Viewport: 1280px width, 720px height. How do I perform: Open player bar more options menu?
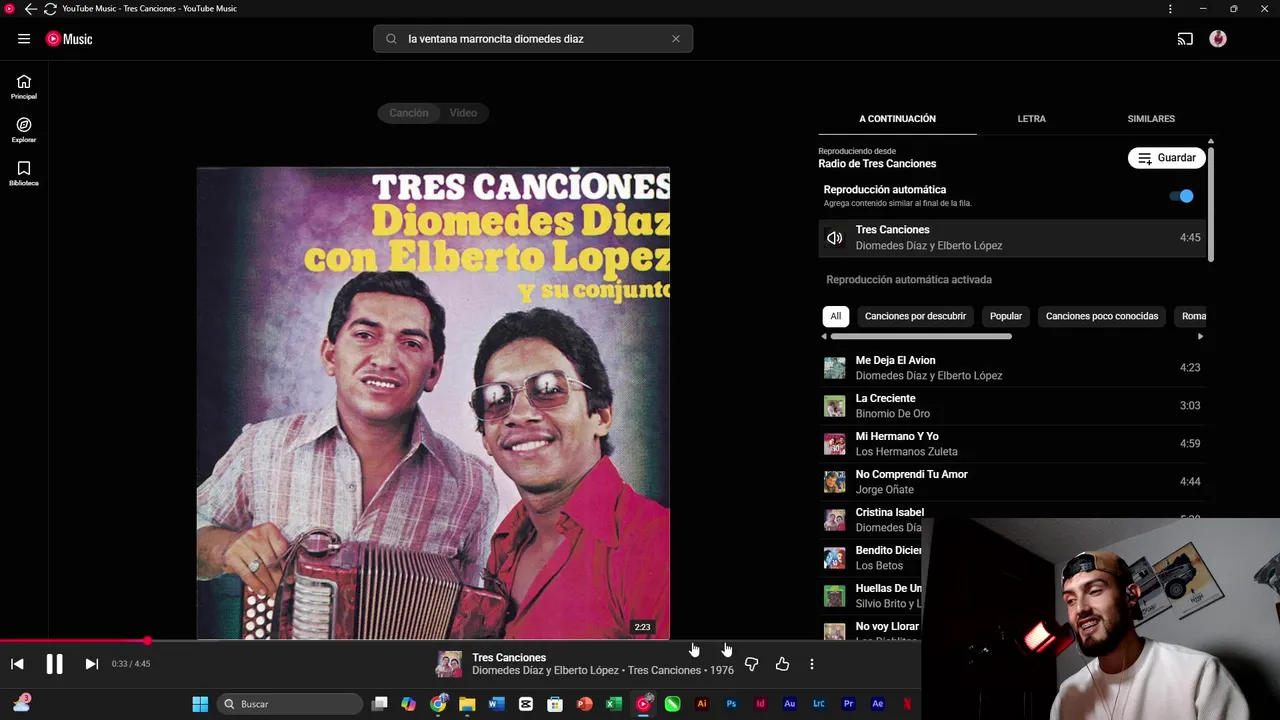tap(812, 664)
